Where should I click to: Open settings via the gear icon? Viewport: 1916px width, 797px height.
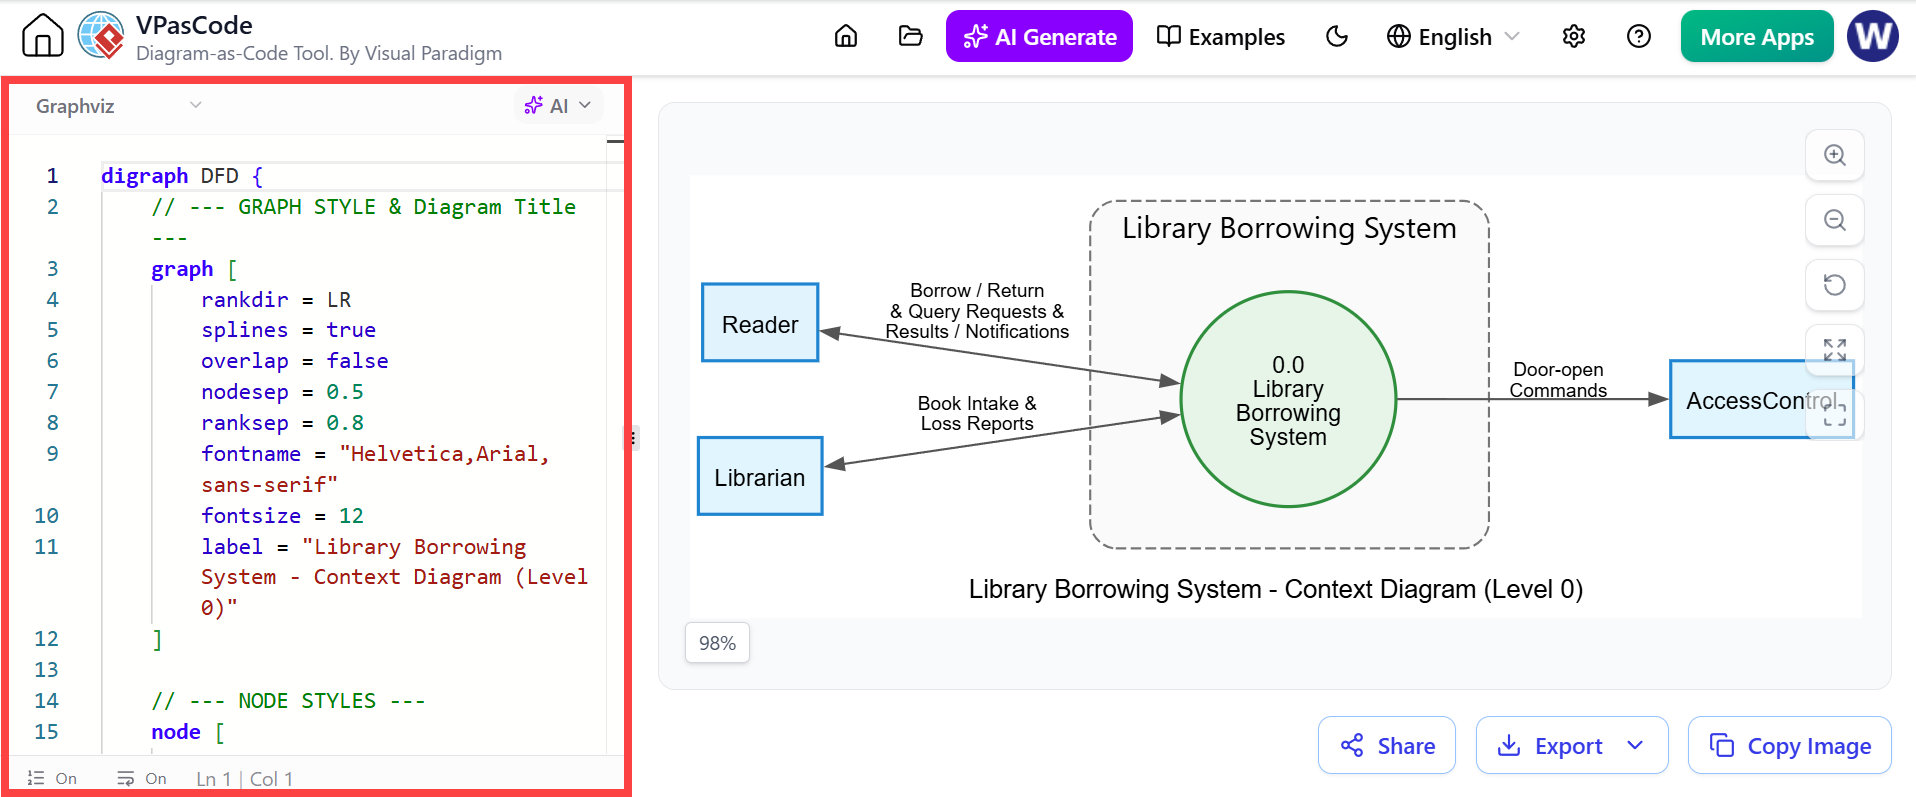pos(1574,37)
